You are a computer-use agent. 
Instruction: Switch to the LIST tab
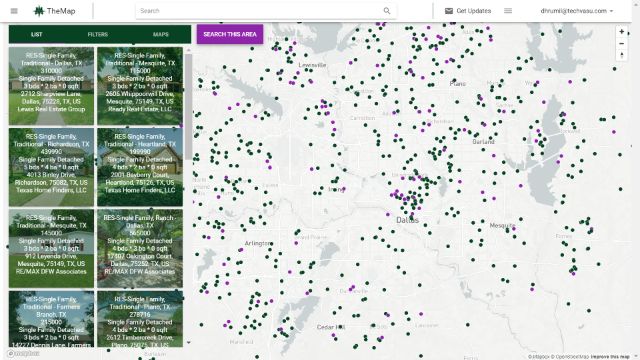(36, 34)
